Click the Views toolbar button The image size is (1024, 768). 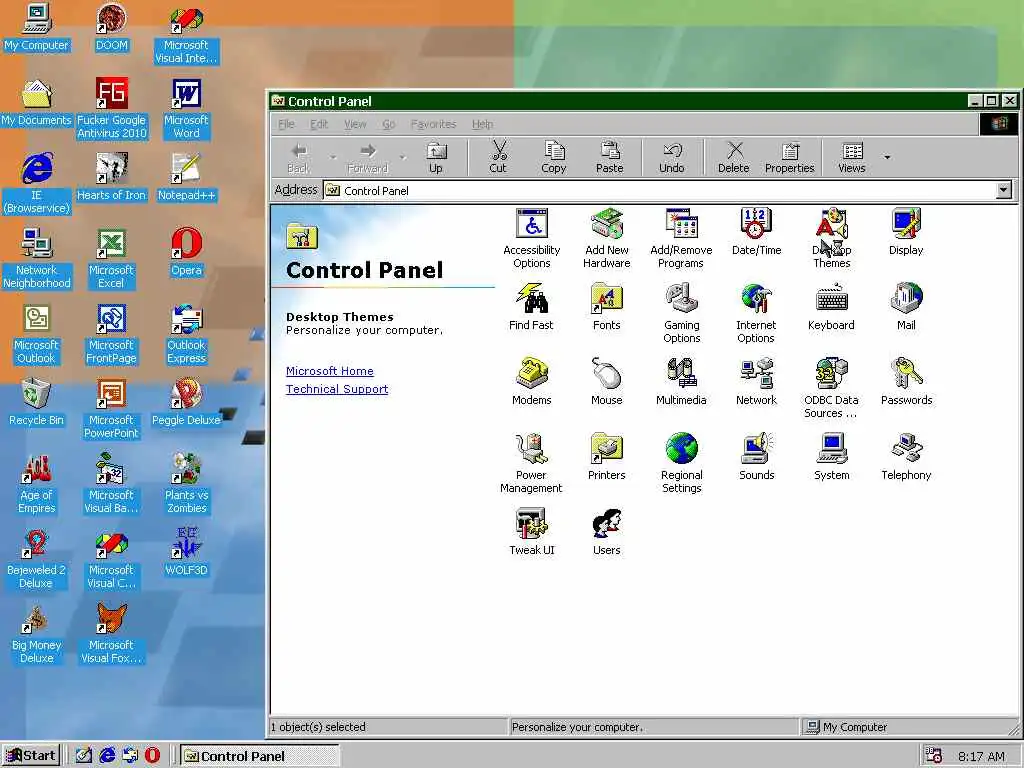click(852, 158)
